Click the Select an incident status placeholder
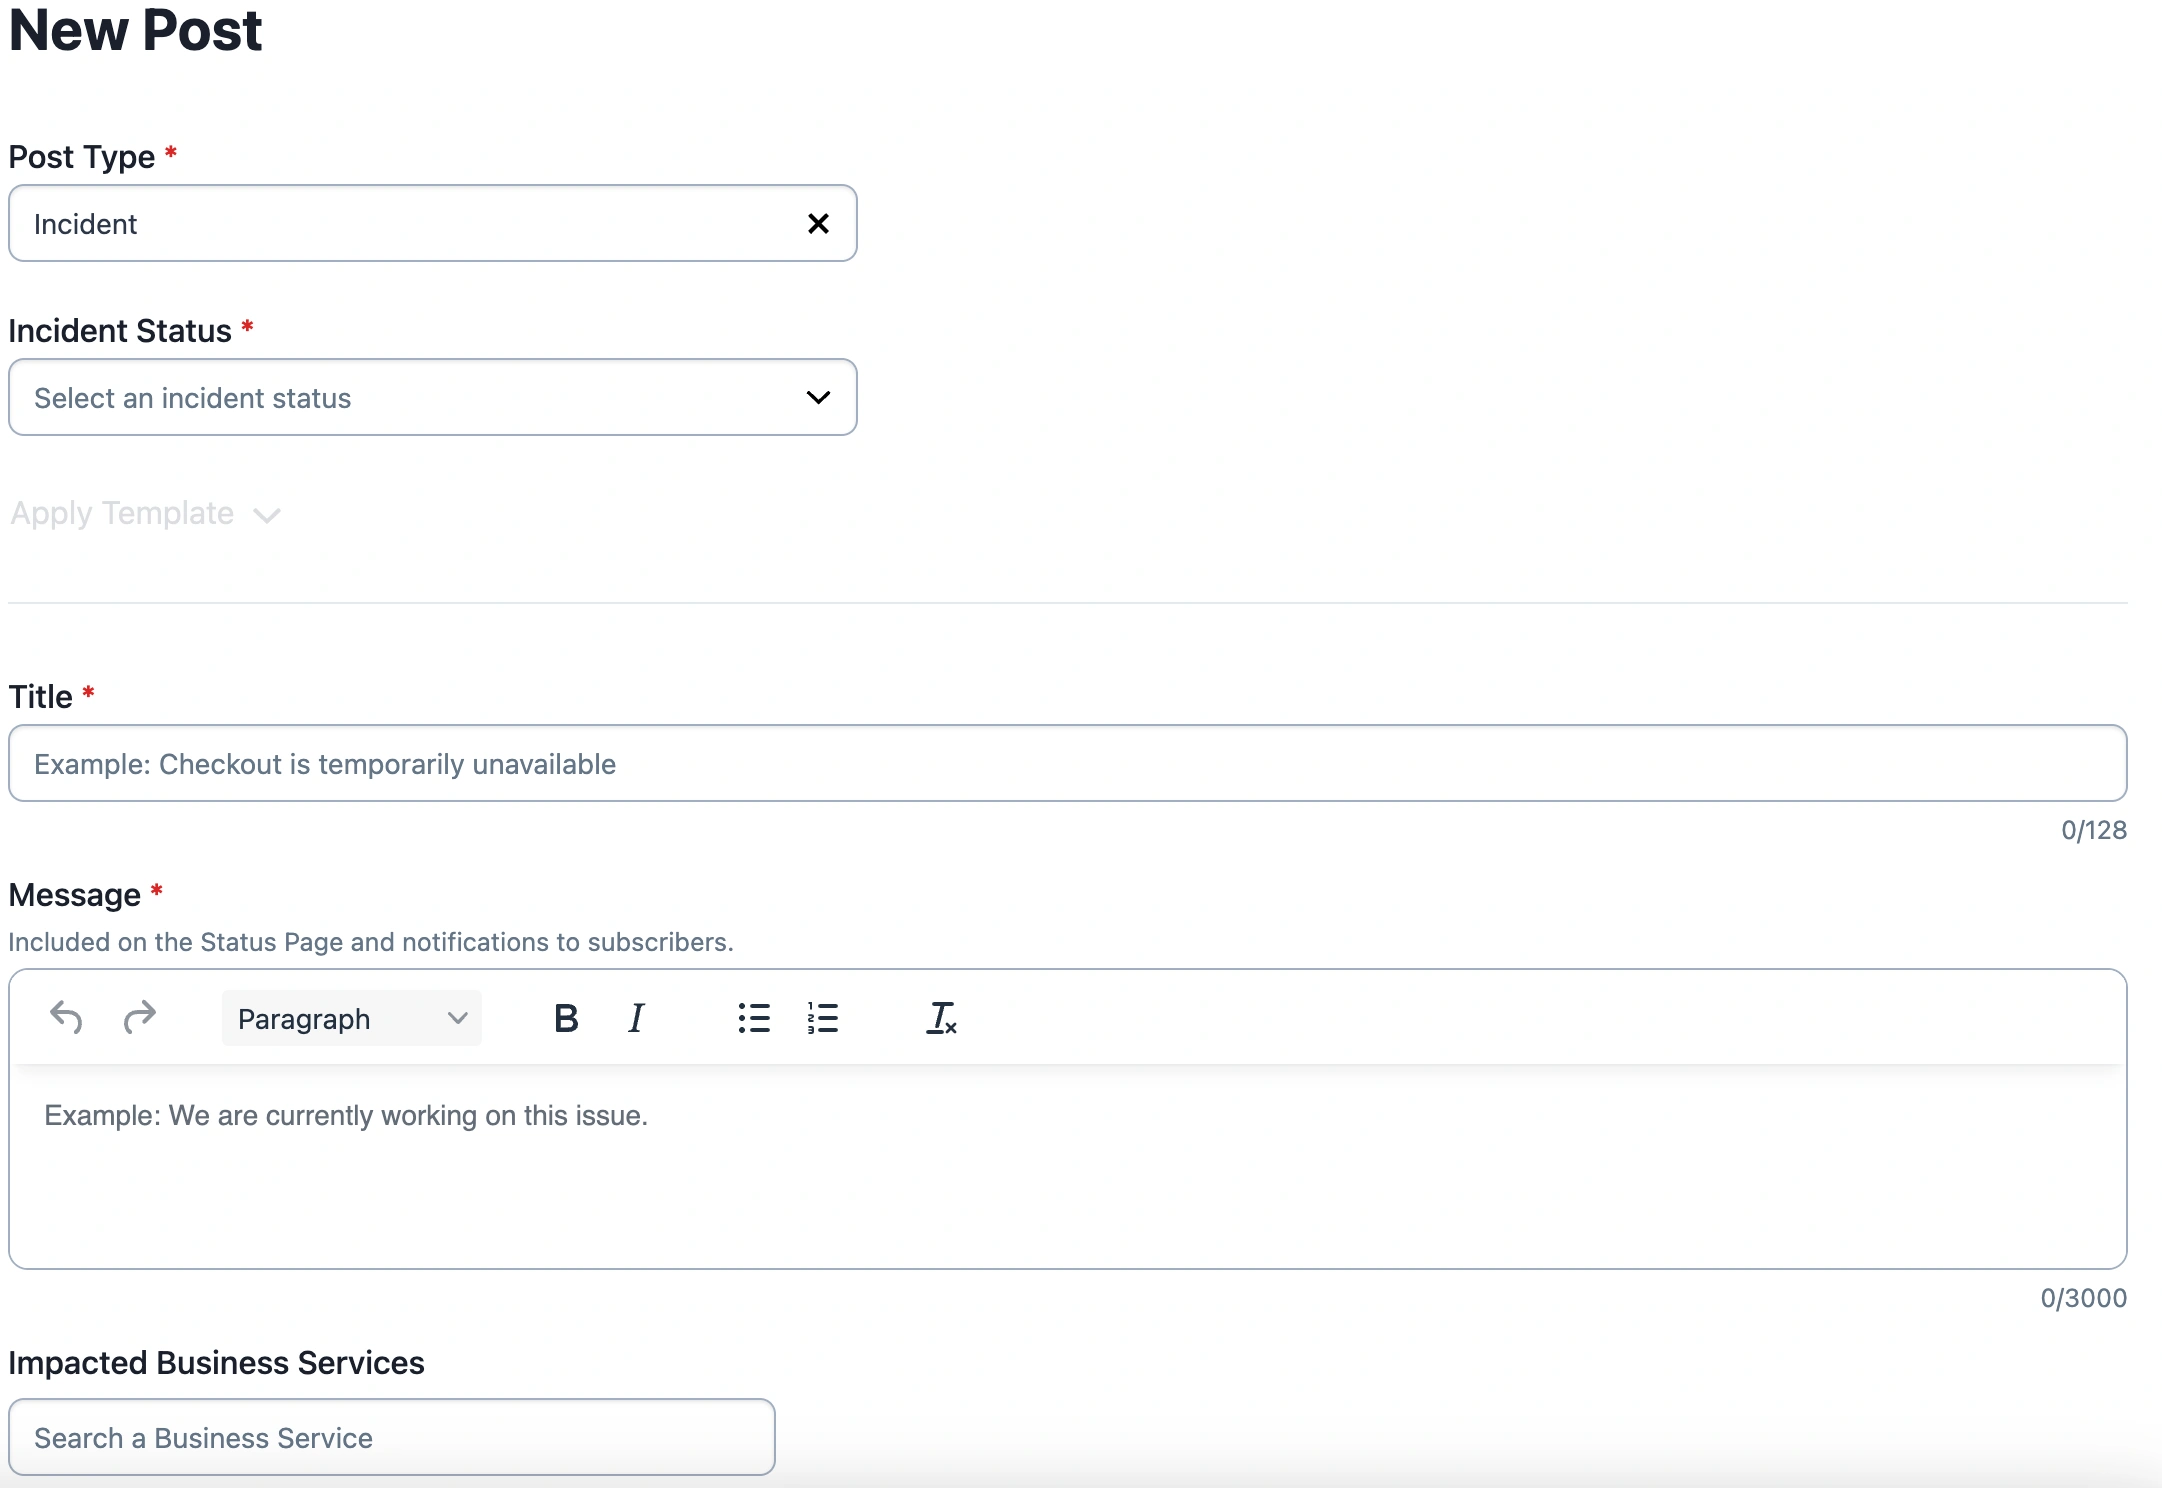Image resolution: width=2162 pixels, height=1488 pixels. [x=193, y=398]
